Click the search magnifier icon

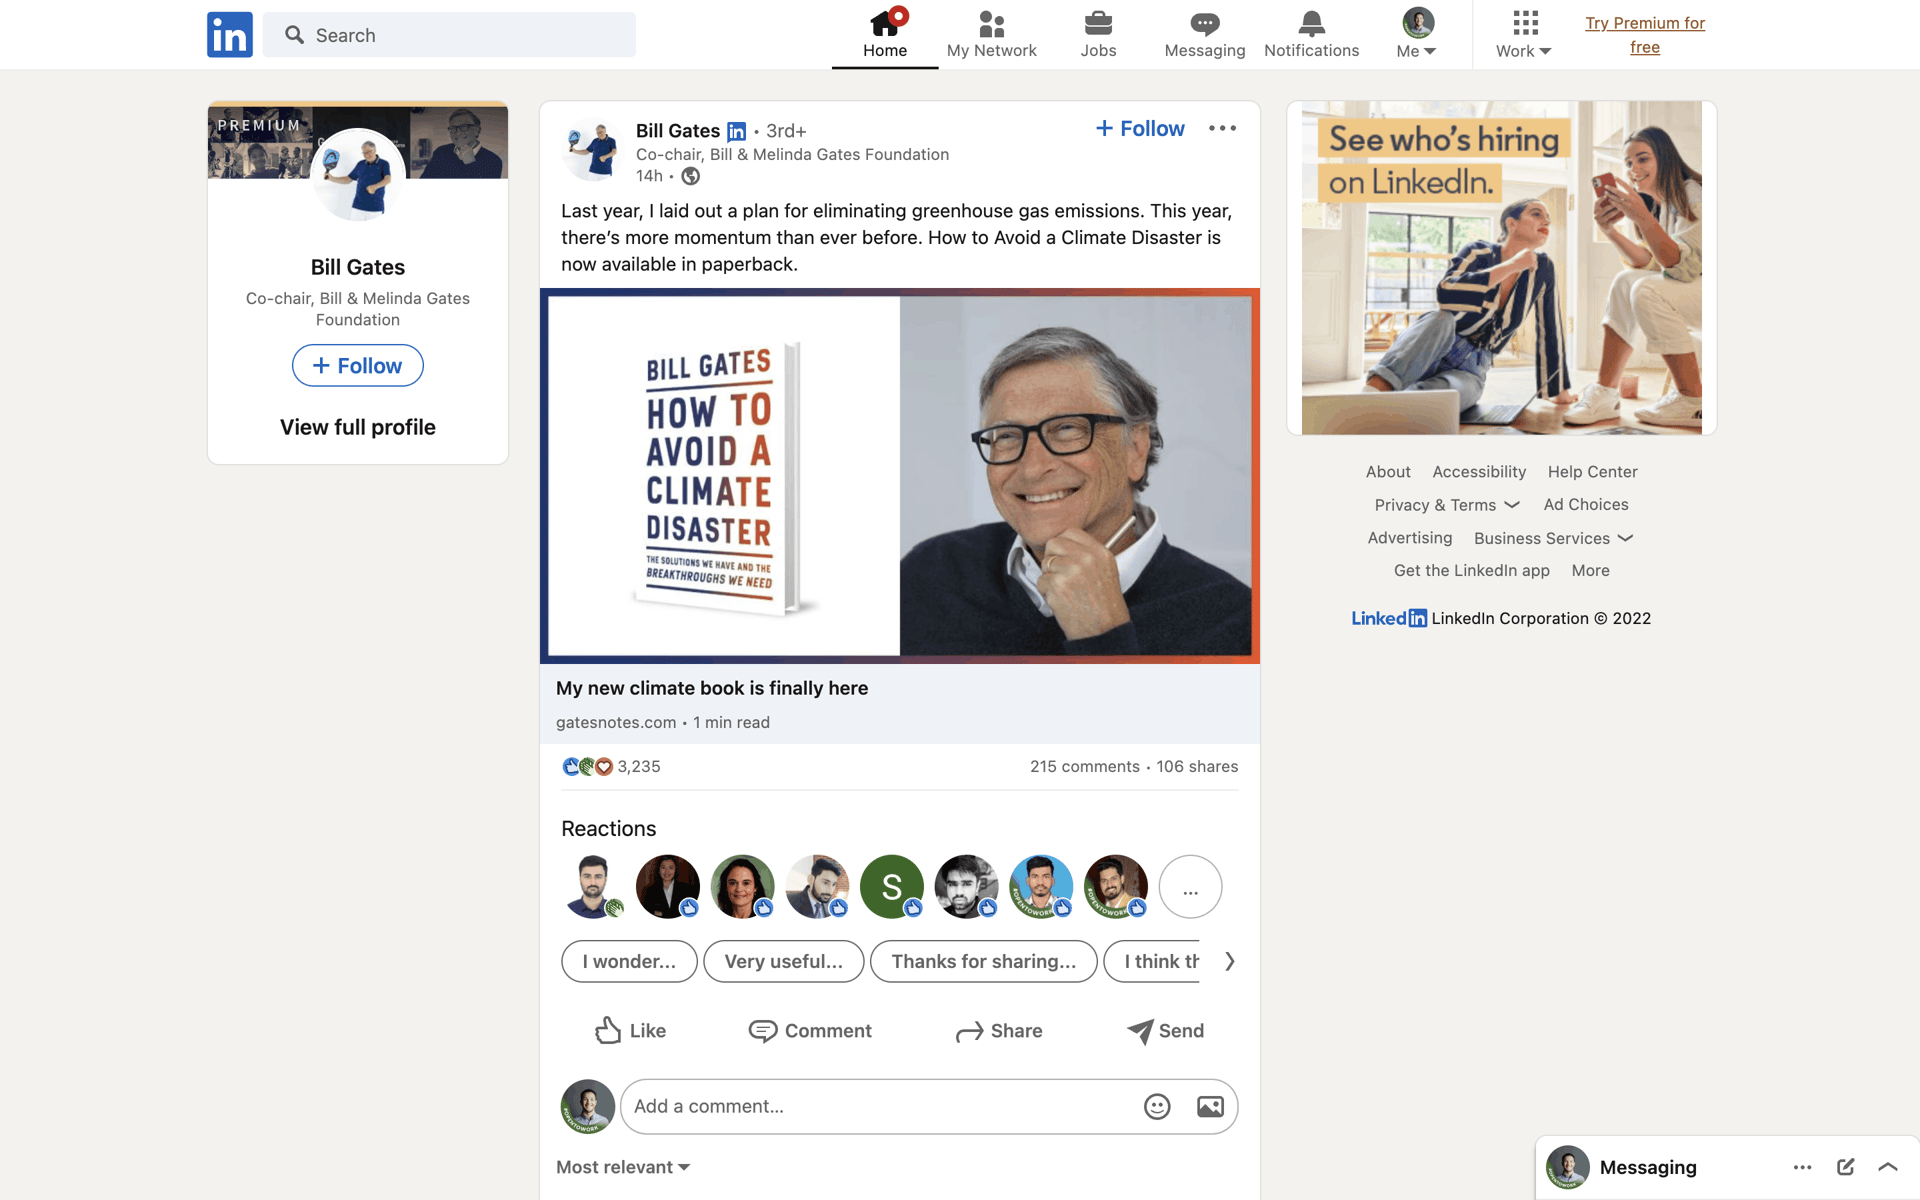pos(294,35)
